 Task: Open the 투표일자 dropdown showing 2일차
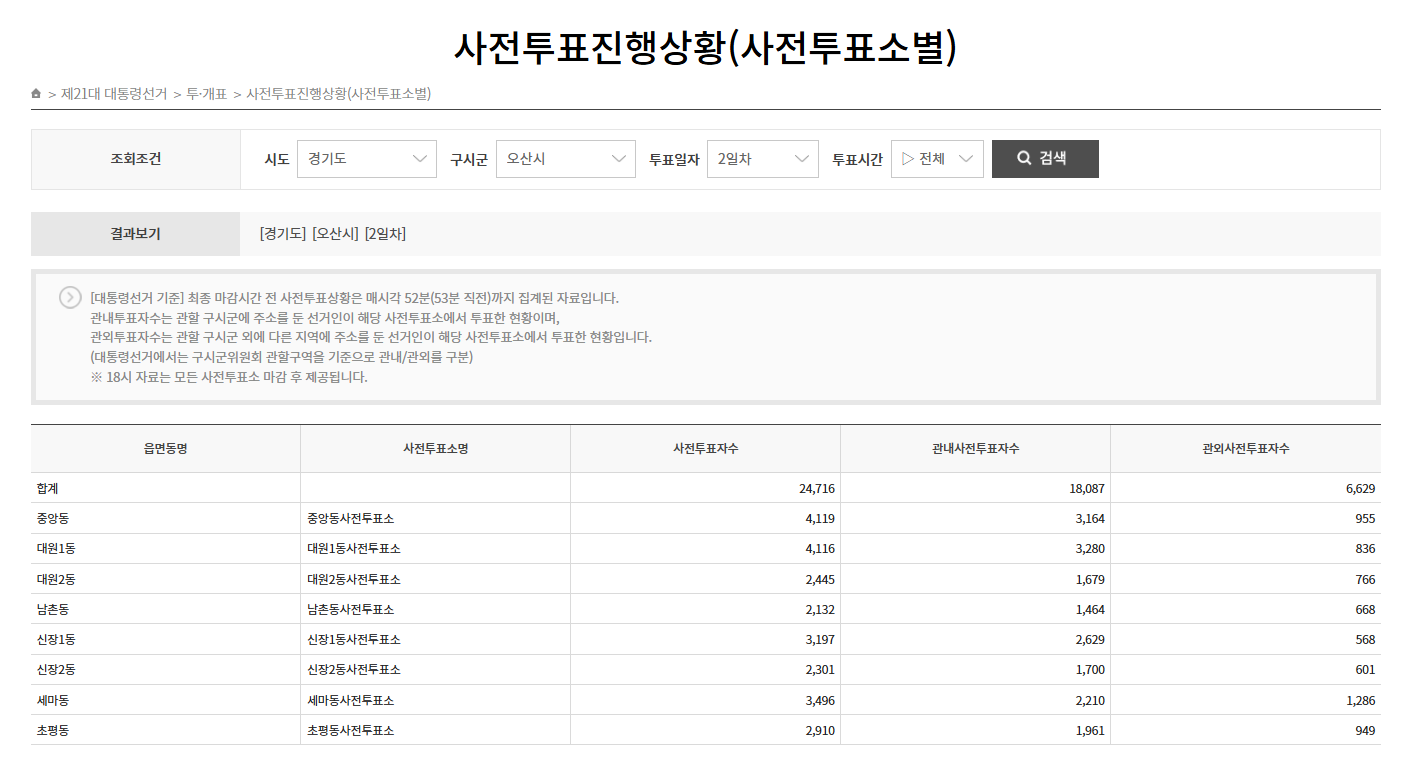[x=762, y=159]
